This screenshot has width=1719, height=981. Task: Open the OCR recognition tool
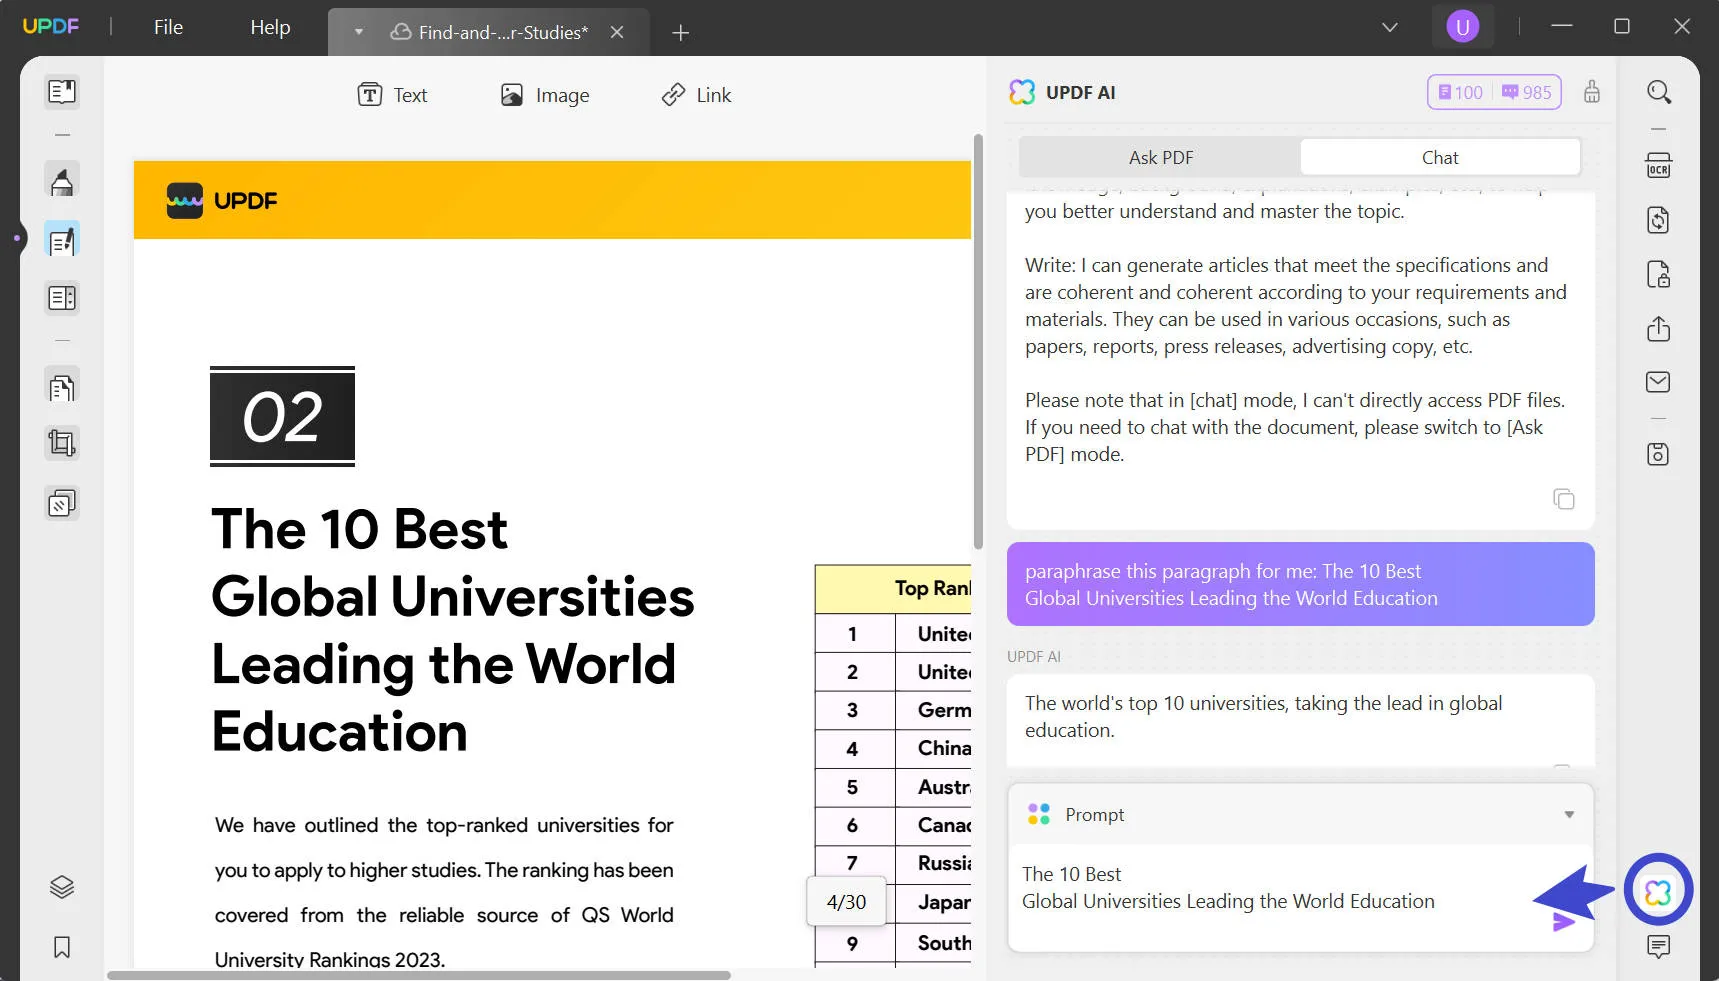coord(1658,166)
